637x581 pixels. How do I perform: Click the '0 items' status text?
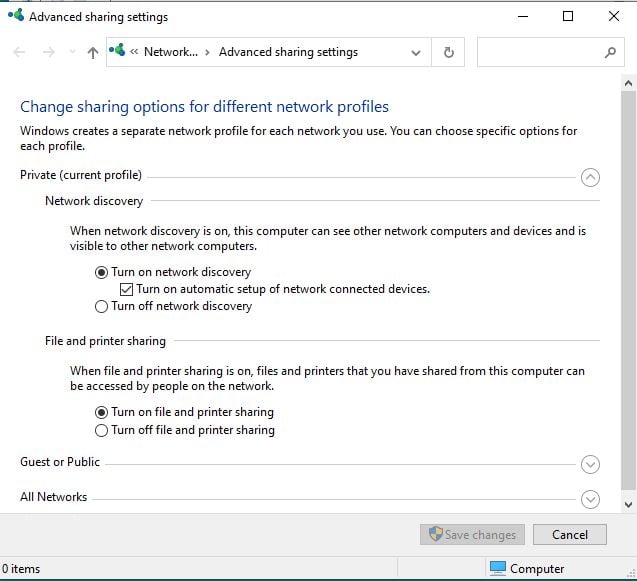pos(21,569)
